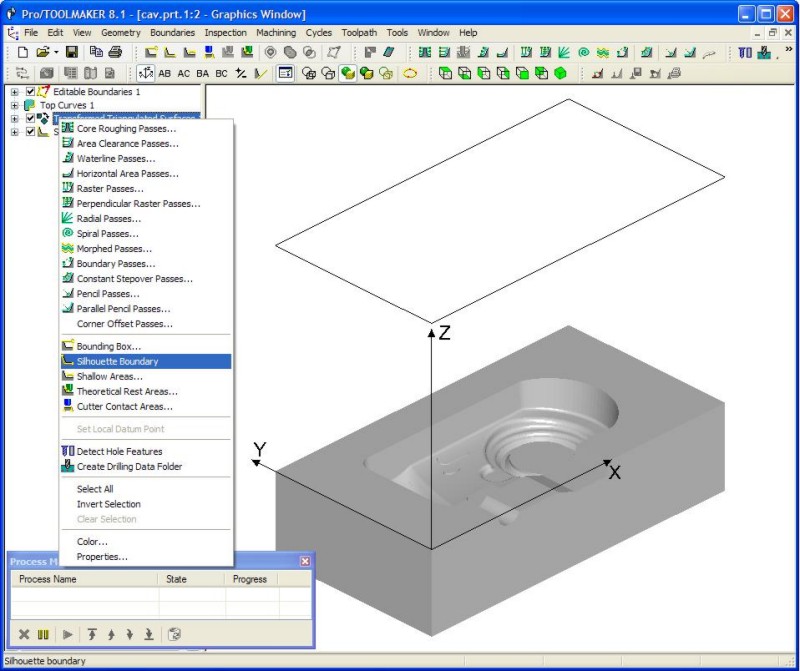Image resolution: width=800 pixels, height=671 pixels.
Task: Open the Inspection menu
Action: (226, 33)
